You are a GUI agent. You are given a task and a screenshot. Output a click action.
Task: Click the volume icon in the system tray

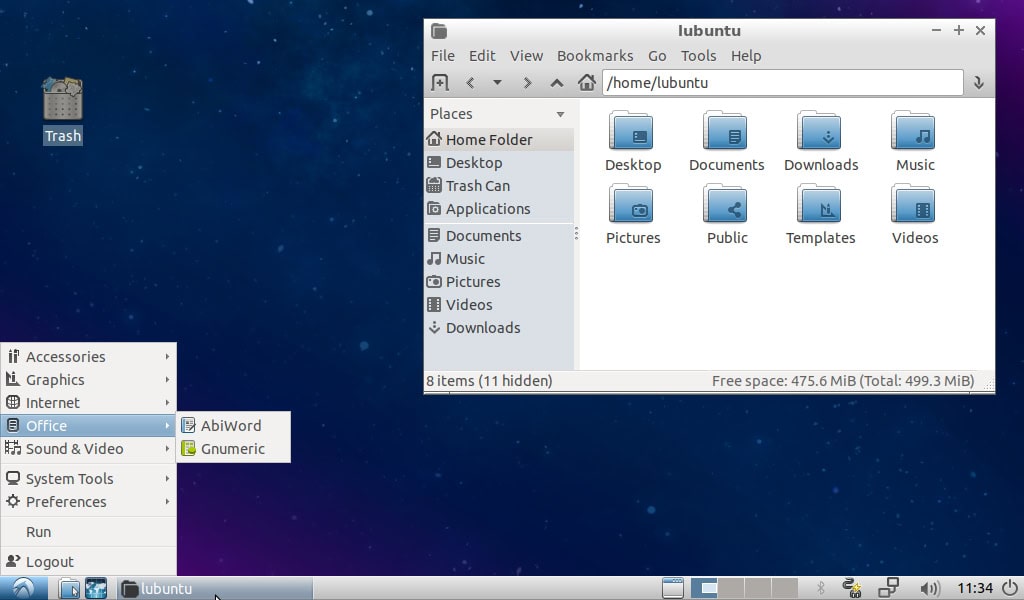click(930, 589)
